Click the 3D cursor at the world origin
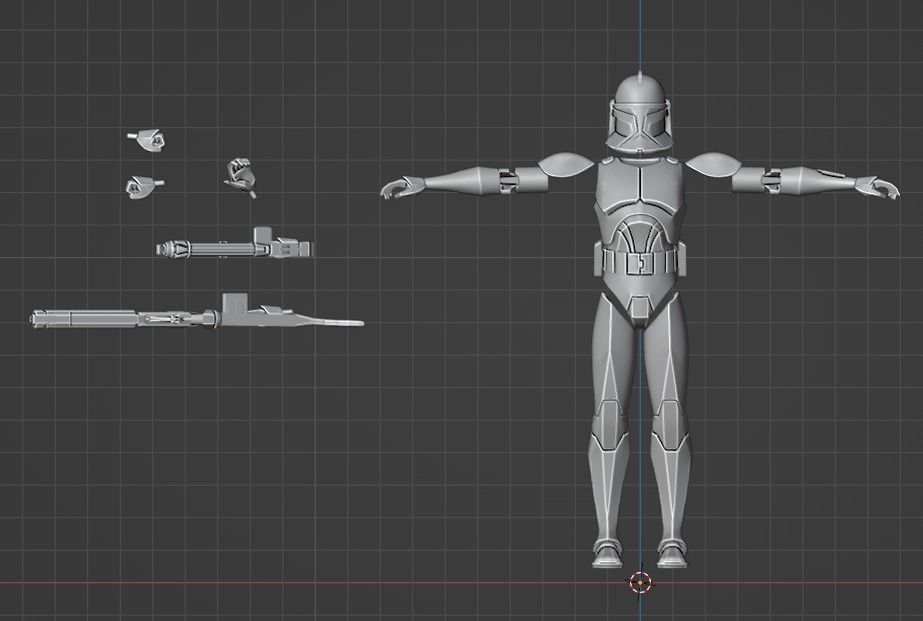 click(x=640, y=583)
